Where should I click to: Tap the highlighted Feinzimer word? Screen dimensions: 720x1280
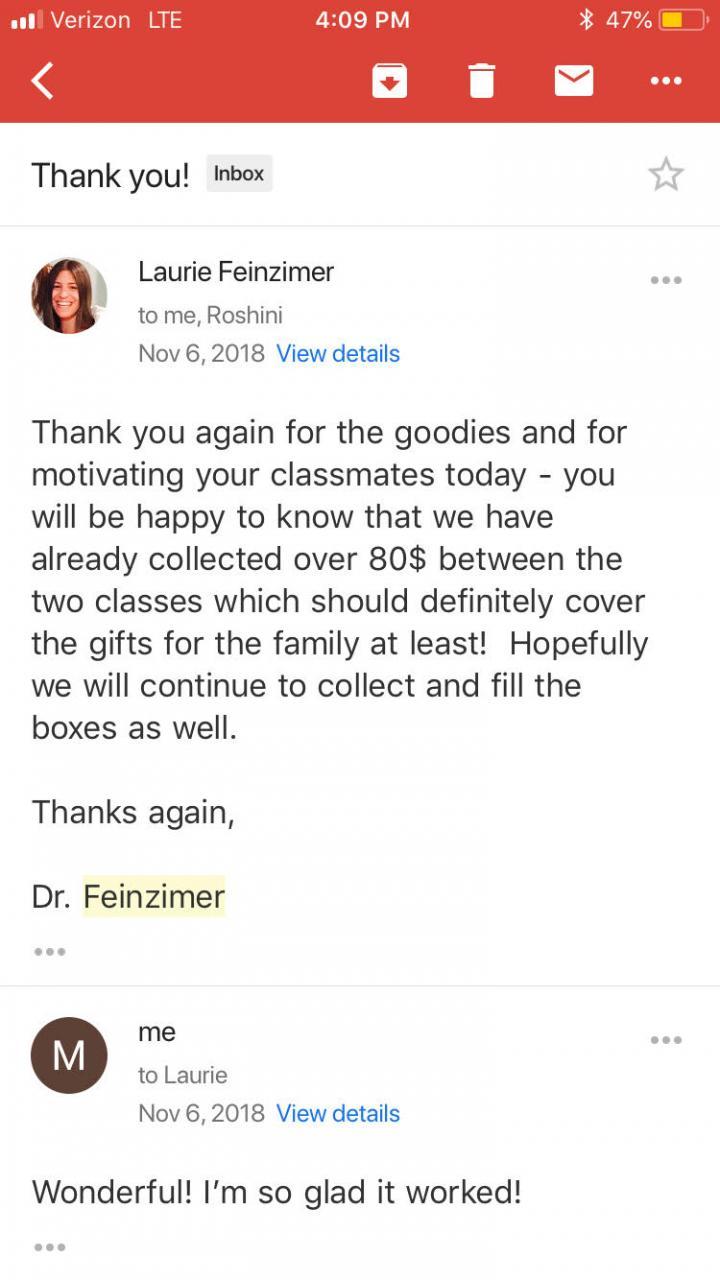[154, 896]
